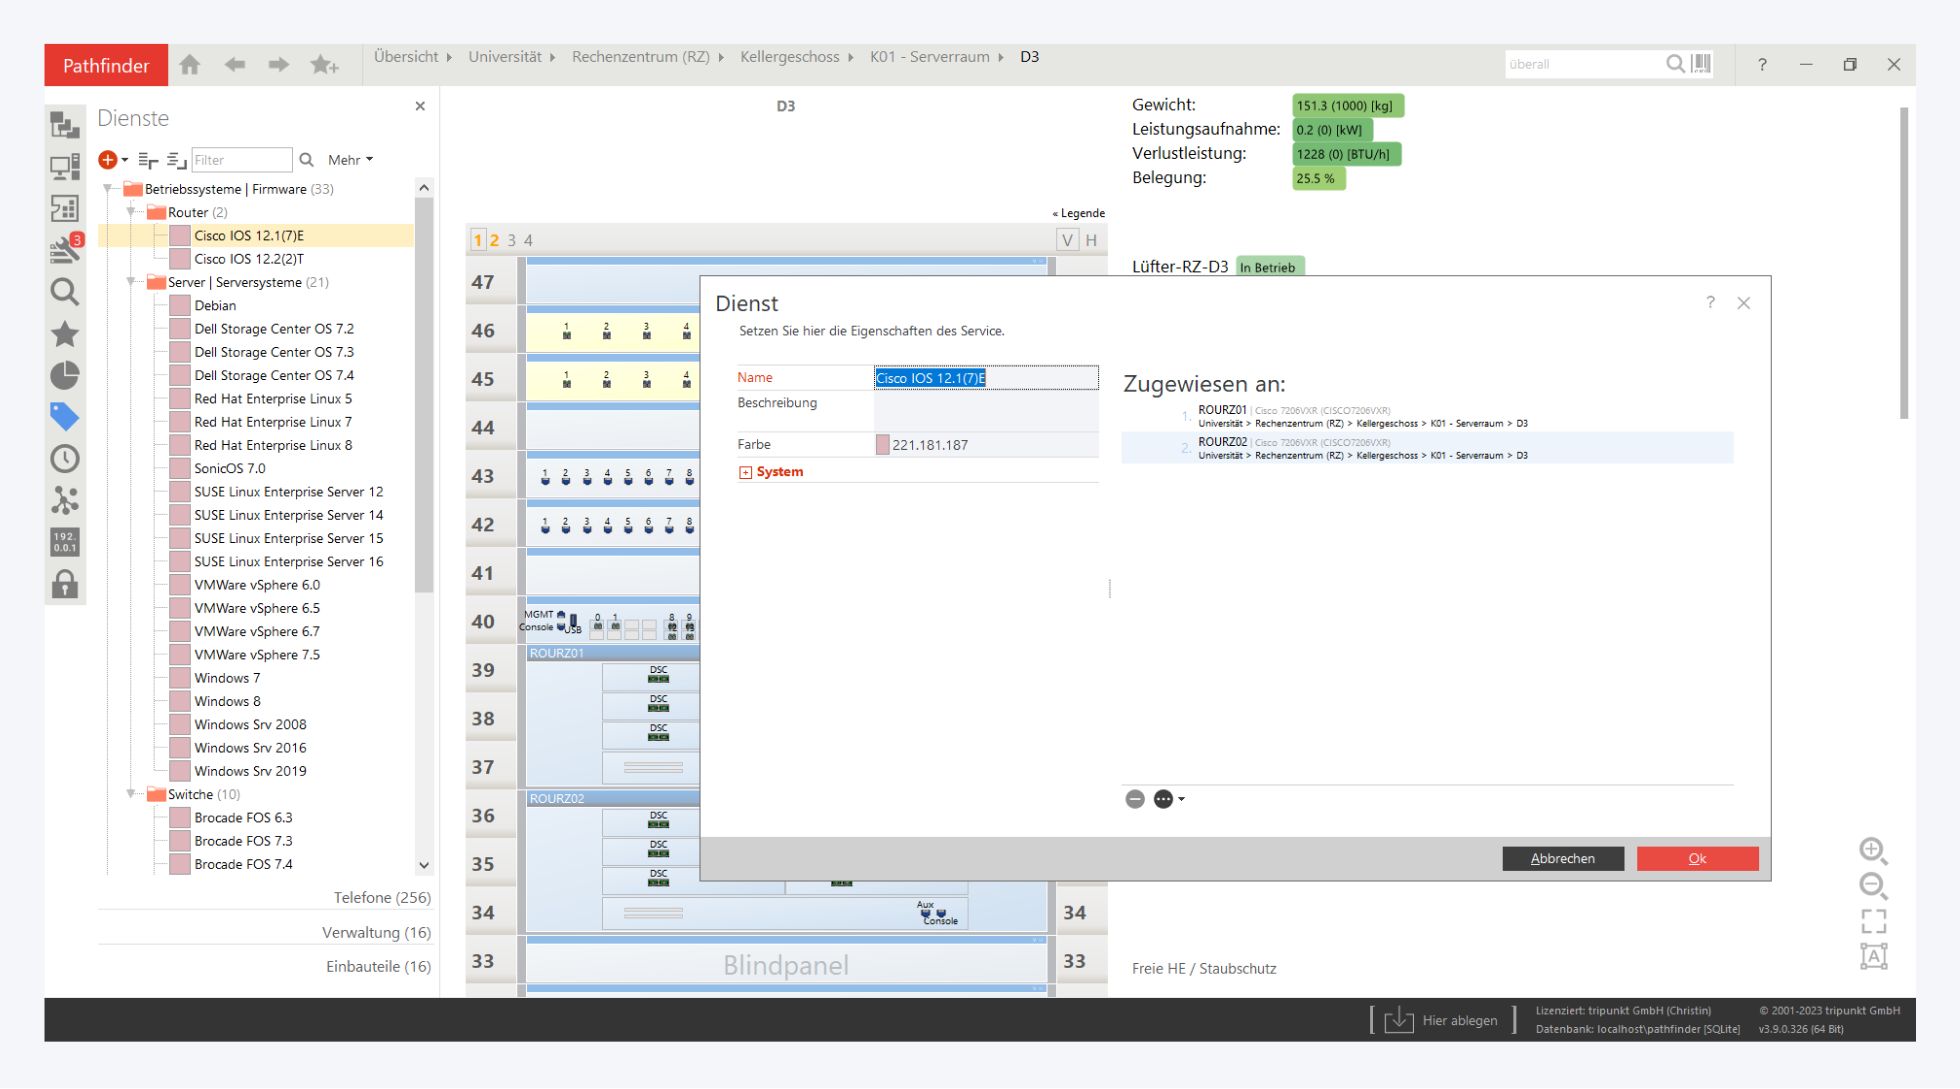Click the remove assignment minus icon

pos(1134,799)
